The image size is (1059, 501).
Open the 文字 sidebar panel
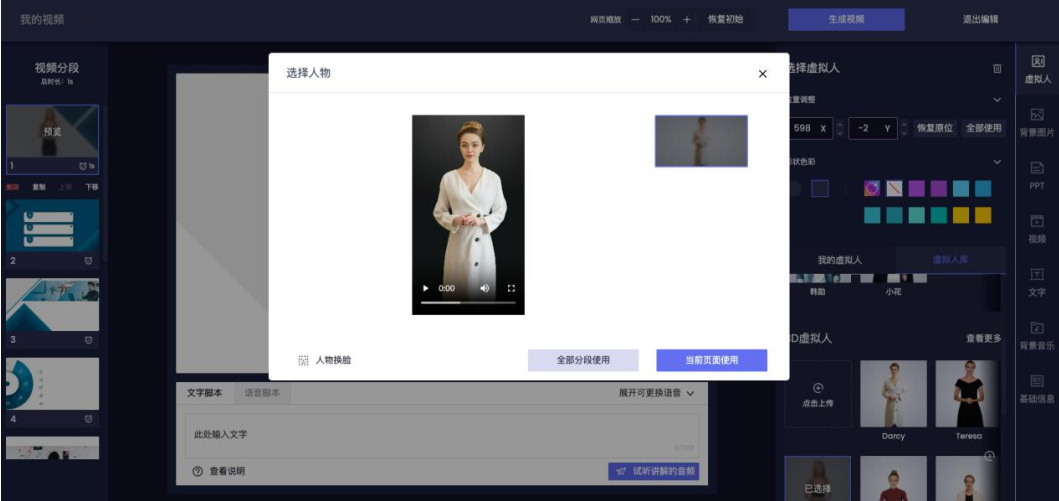click(1037, 282)
